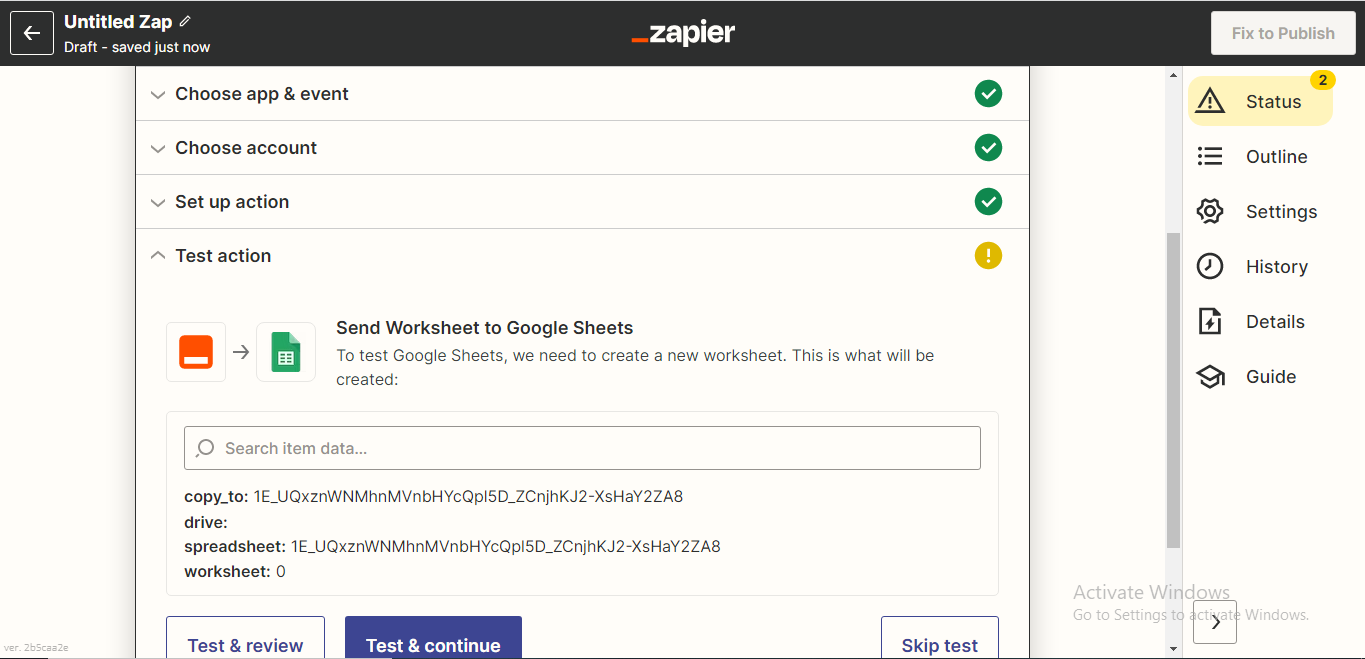
Task: Click the page vertical scrollbar thumb
Action: [x=1173, y=390]
